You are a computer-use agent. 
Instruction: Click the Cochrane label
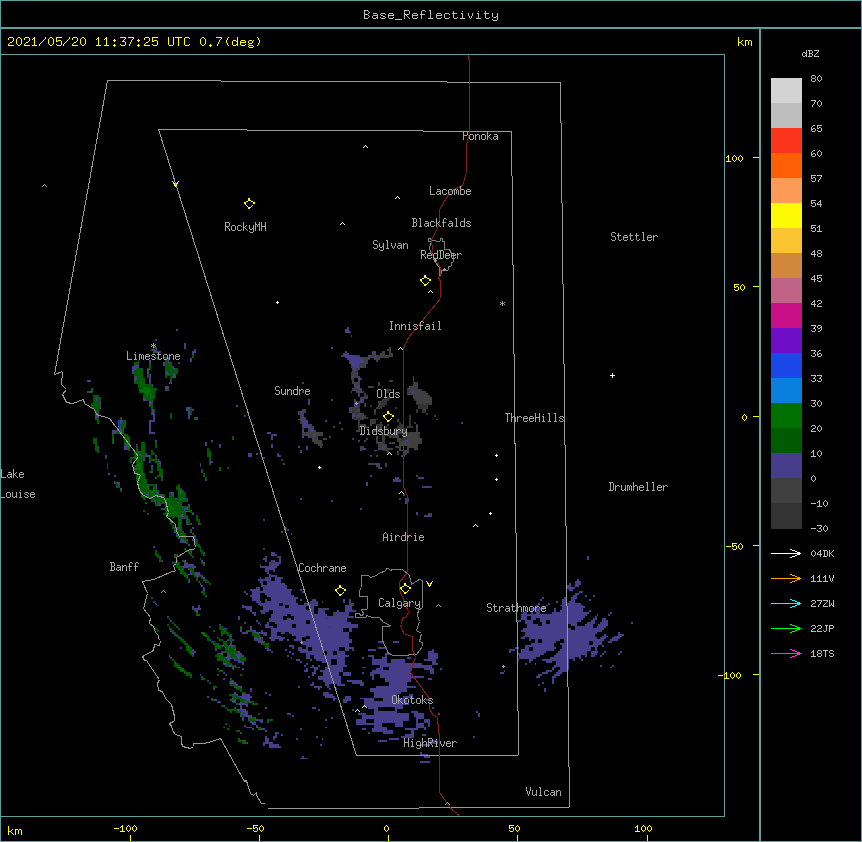322,568
